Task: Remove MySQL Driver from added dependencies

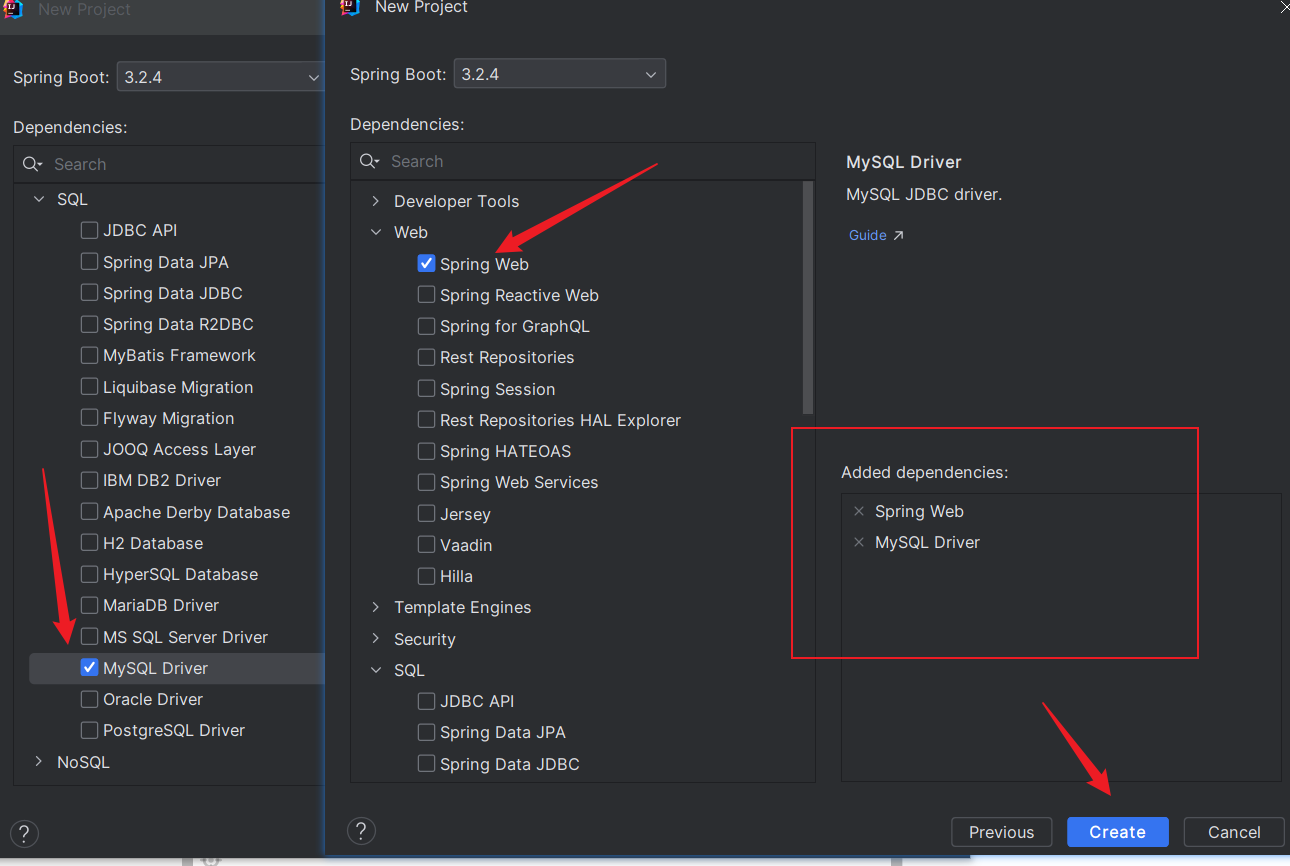Action: (859, 542)
